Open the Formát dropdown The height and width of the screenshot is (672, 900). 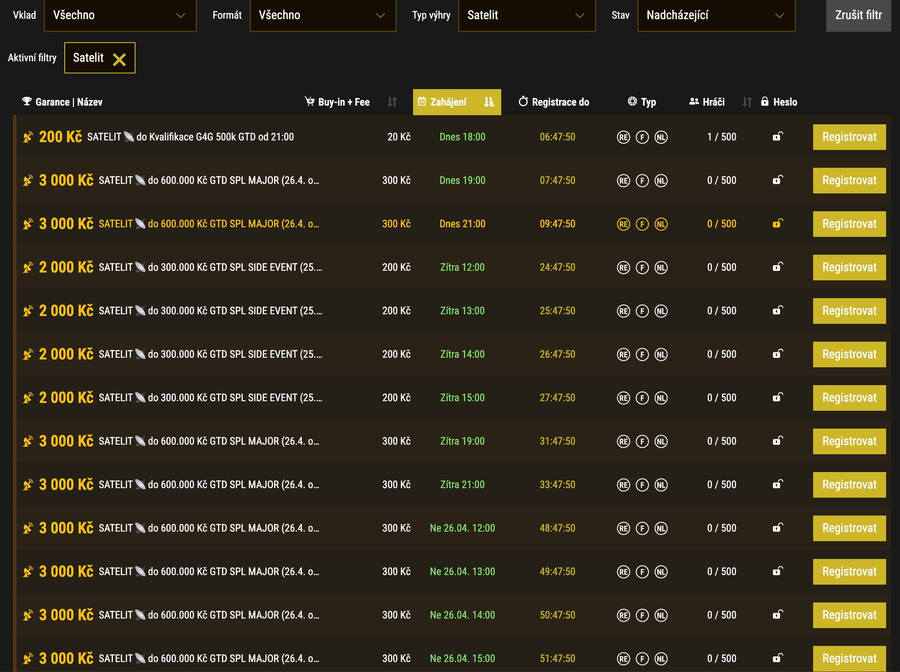[320, 16]
